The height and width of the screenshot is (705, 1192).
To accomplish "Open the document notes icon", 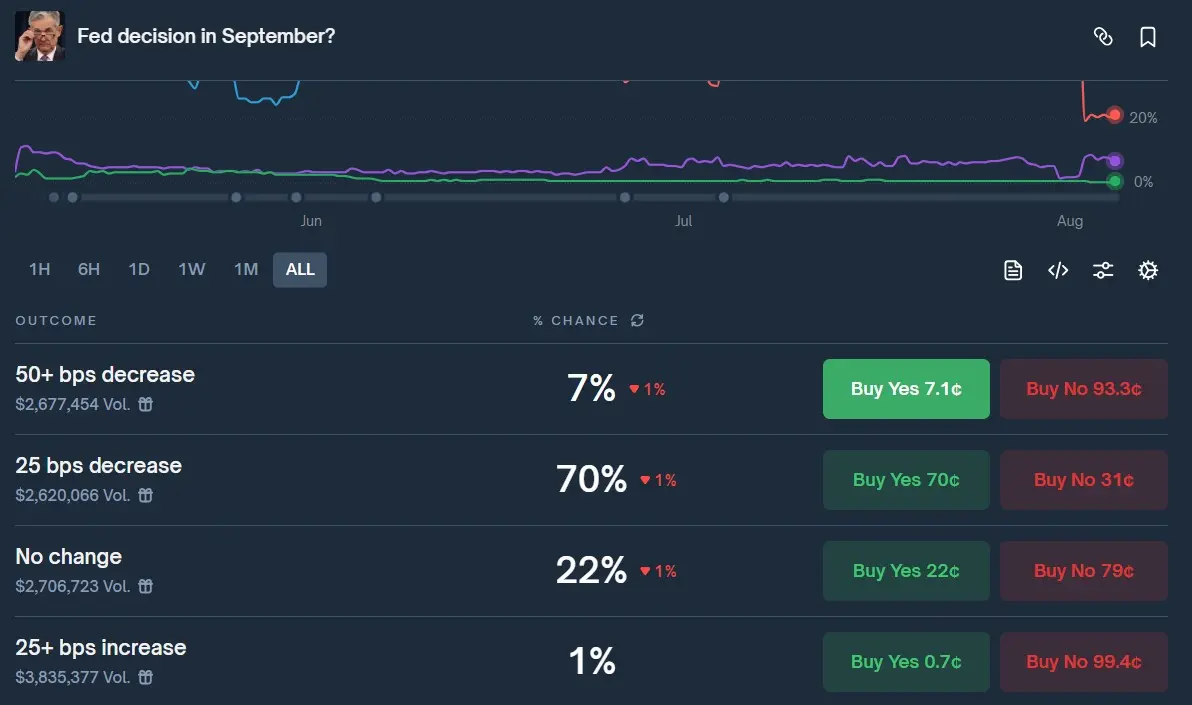I will pos(1013,270).
